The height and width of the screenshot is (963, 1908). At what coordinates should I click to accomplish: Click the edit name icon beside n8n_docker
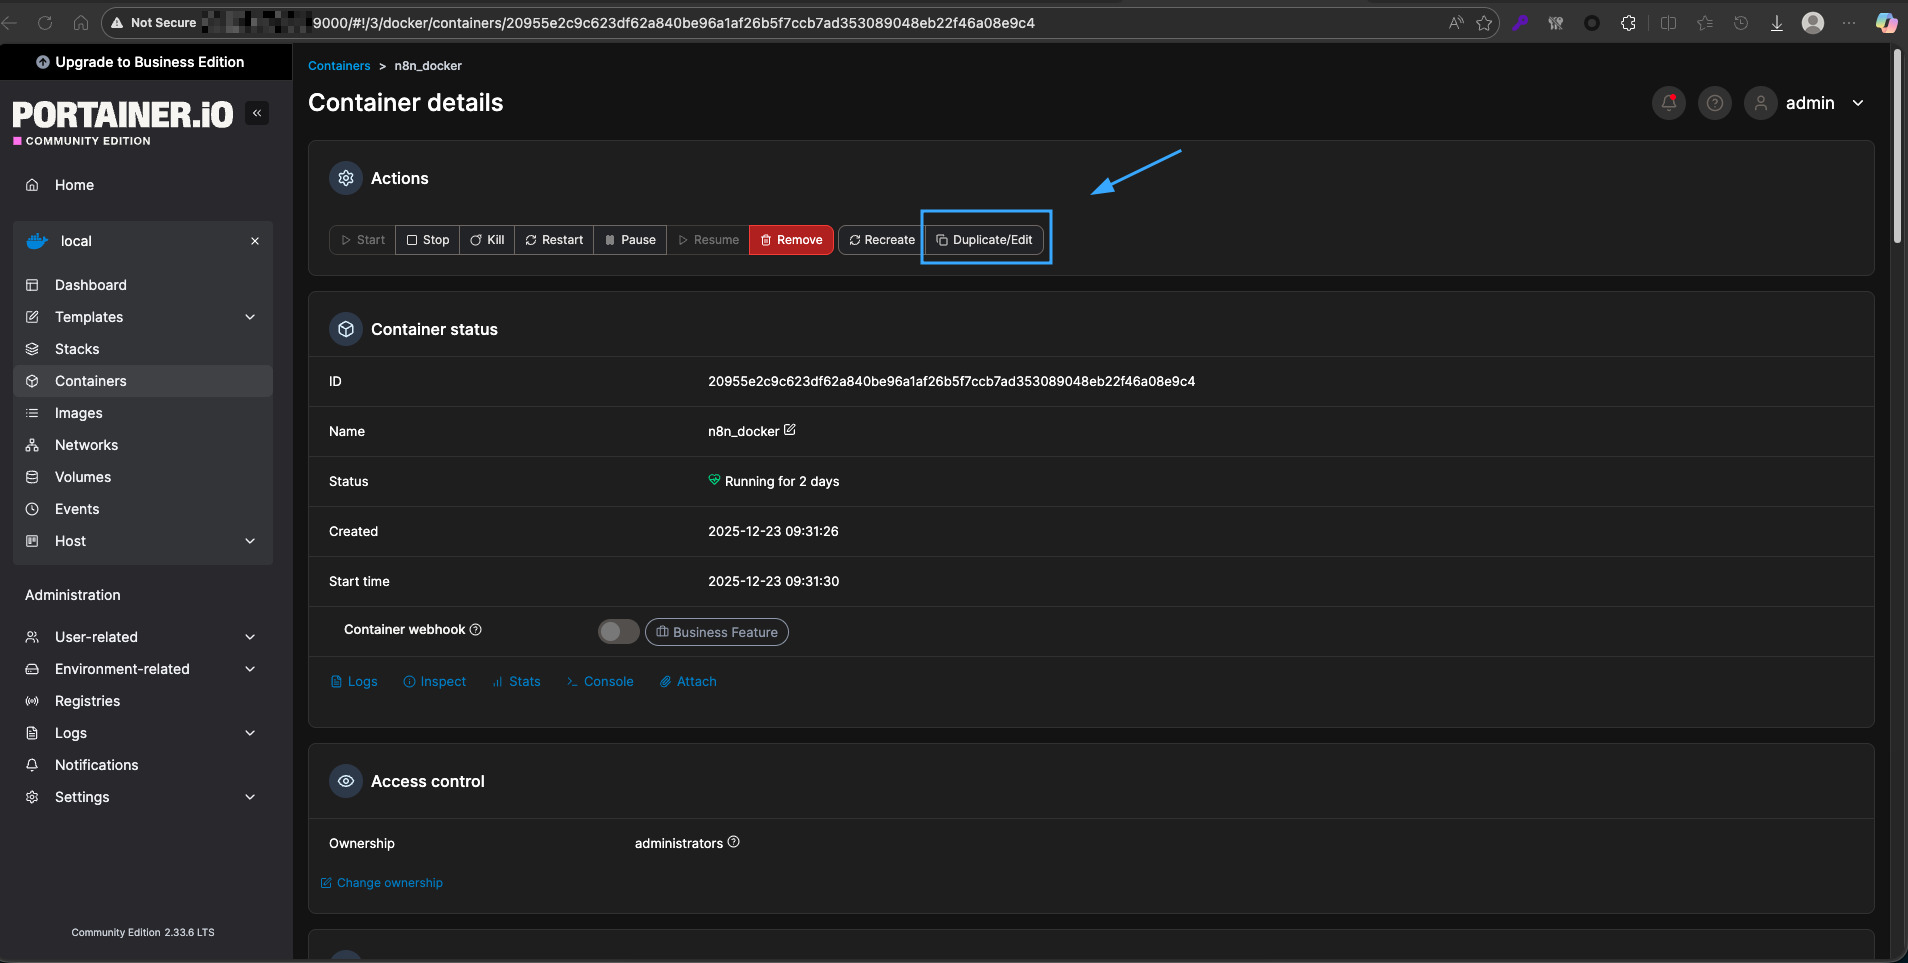coord(790,430)
